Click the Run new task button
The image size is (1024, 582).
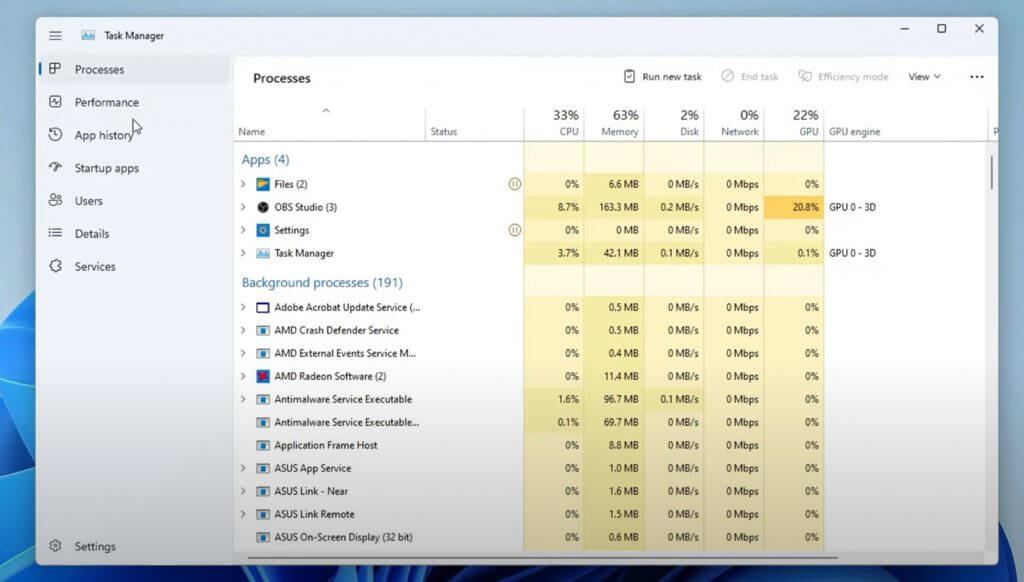662,76
